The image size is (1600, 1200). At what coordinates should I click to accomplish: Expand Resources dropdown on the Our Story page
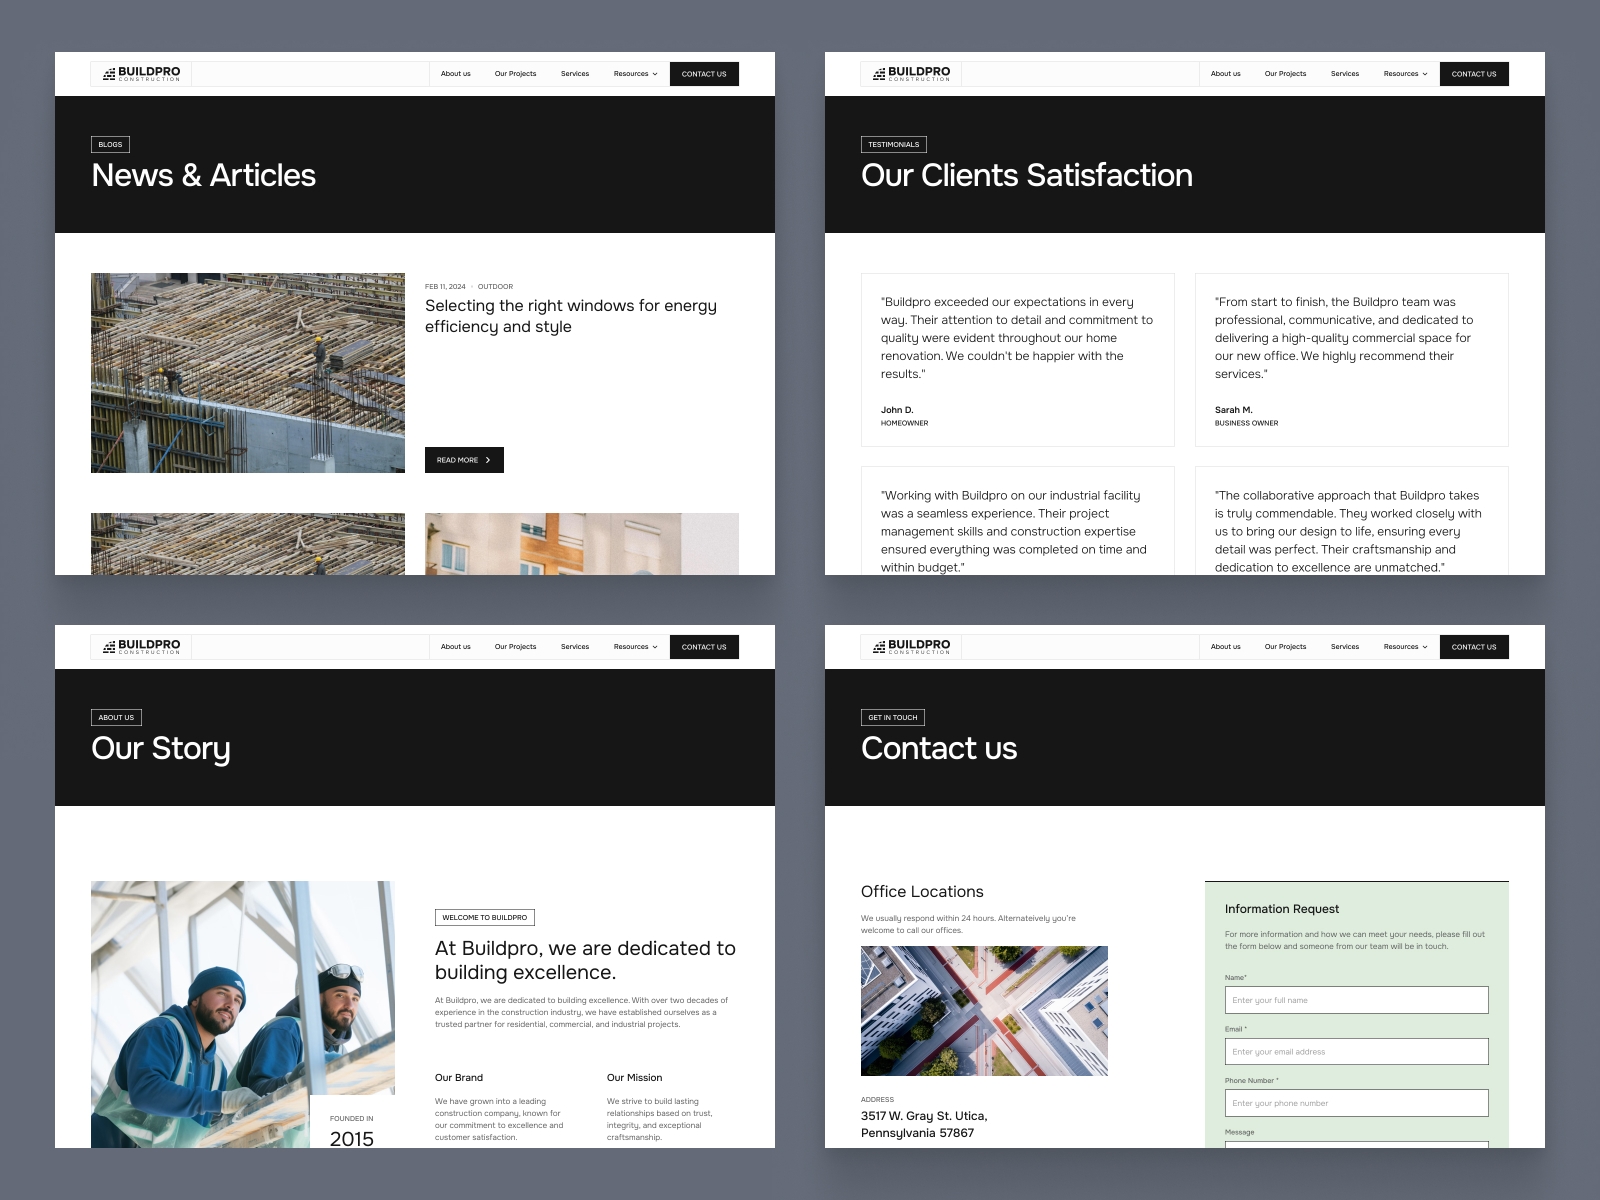[x=636, y=647]
